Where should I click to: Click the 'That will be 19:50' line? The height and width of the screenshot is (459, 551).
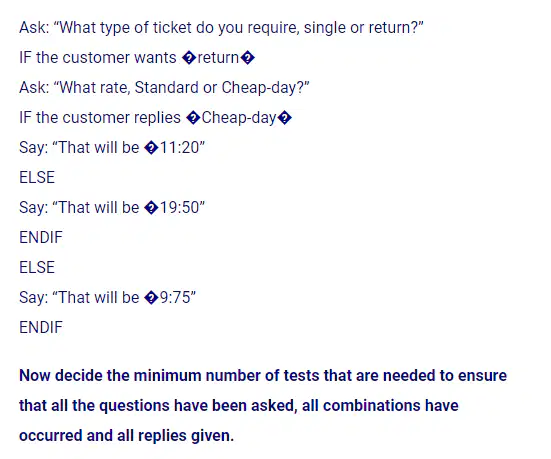pos(112,207)
